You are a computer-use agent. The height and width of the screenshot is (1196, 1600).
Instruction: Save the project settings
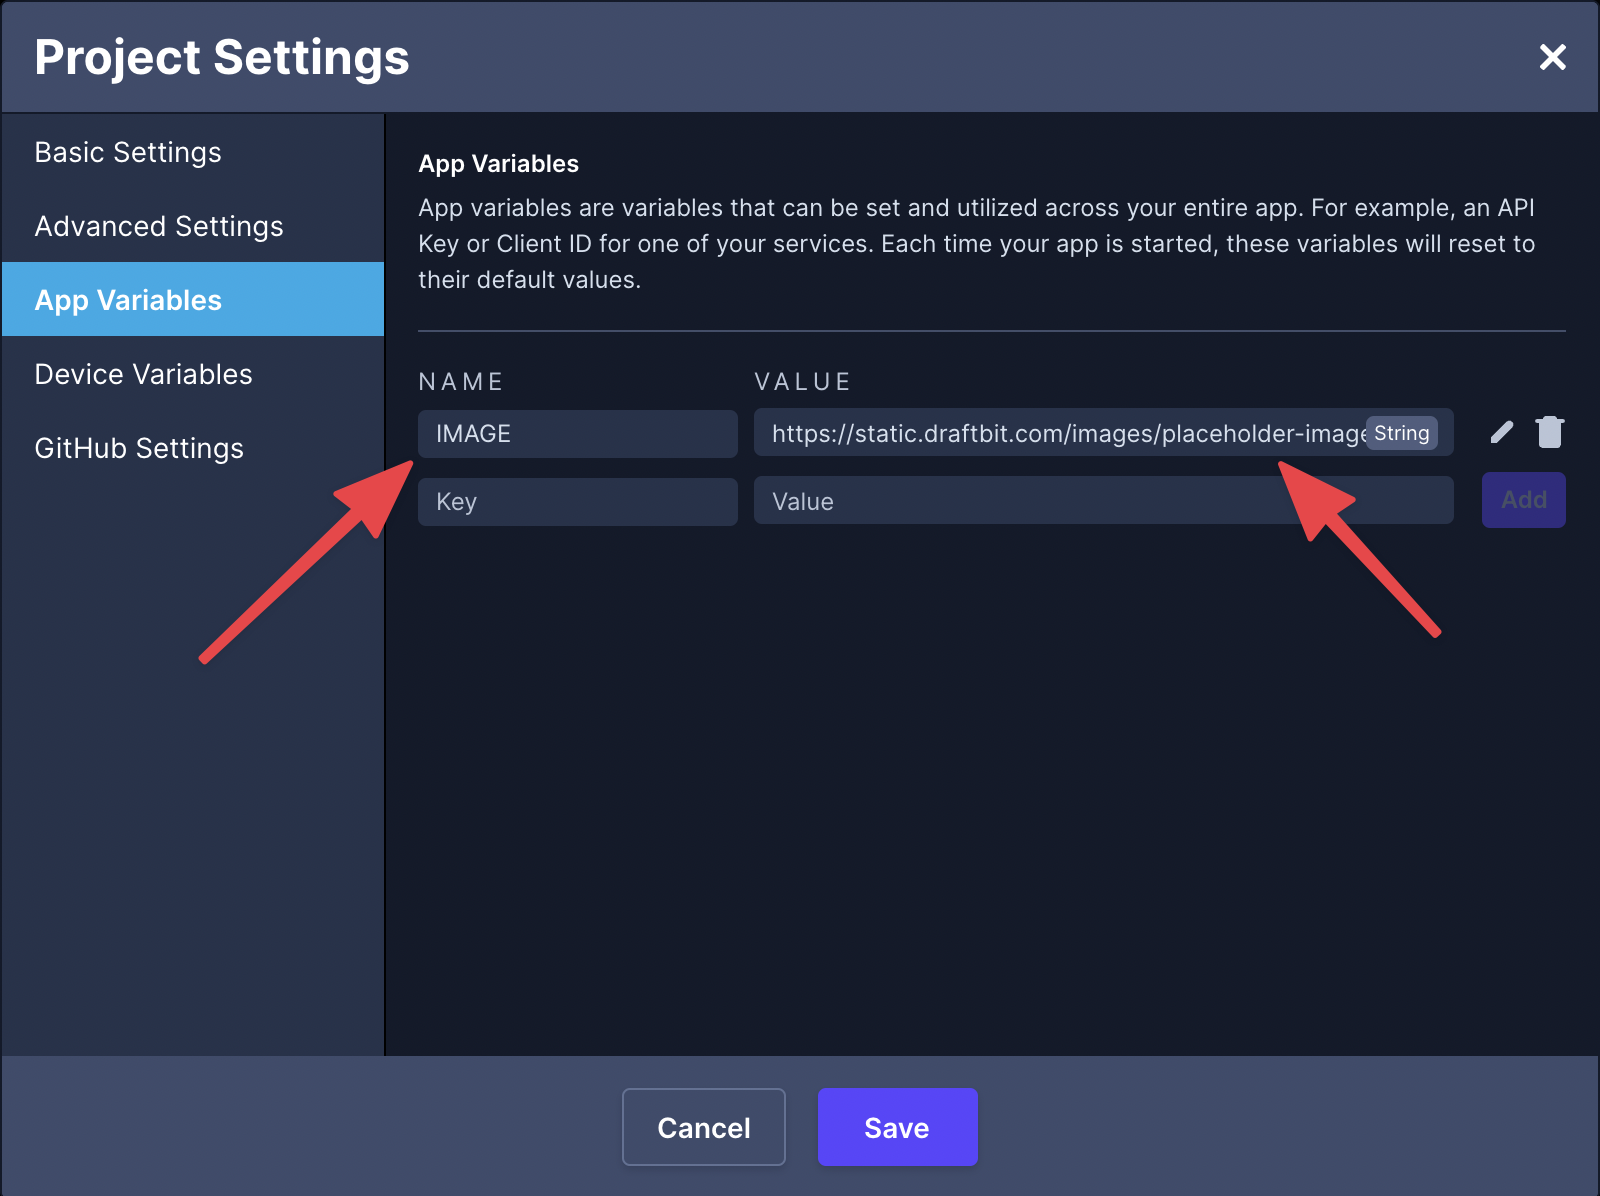897,1127
